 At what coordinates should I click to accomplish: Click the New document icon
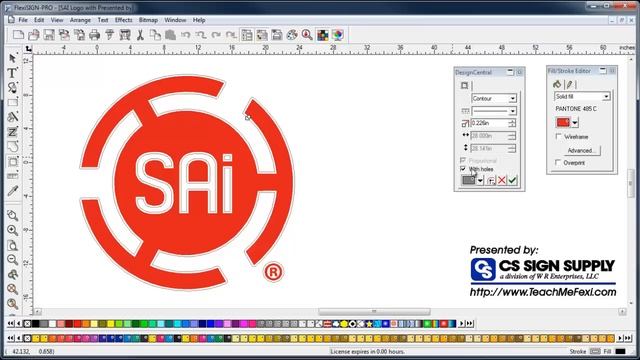click(18, 35)
